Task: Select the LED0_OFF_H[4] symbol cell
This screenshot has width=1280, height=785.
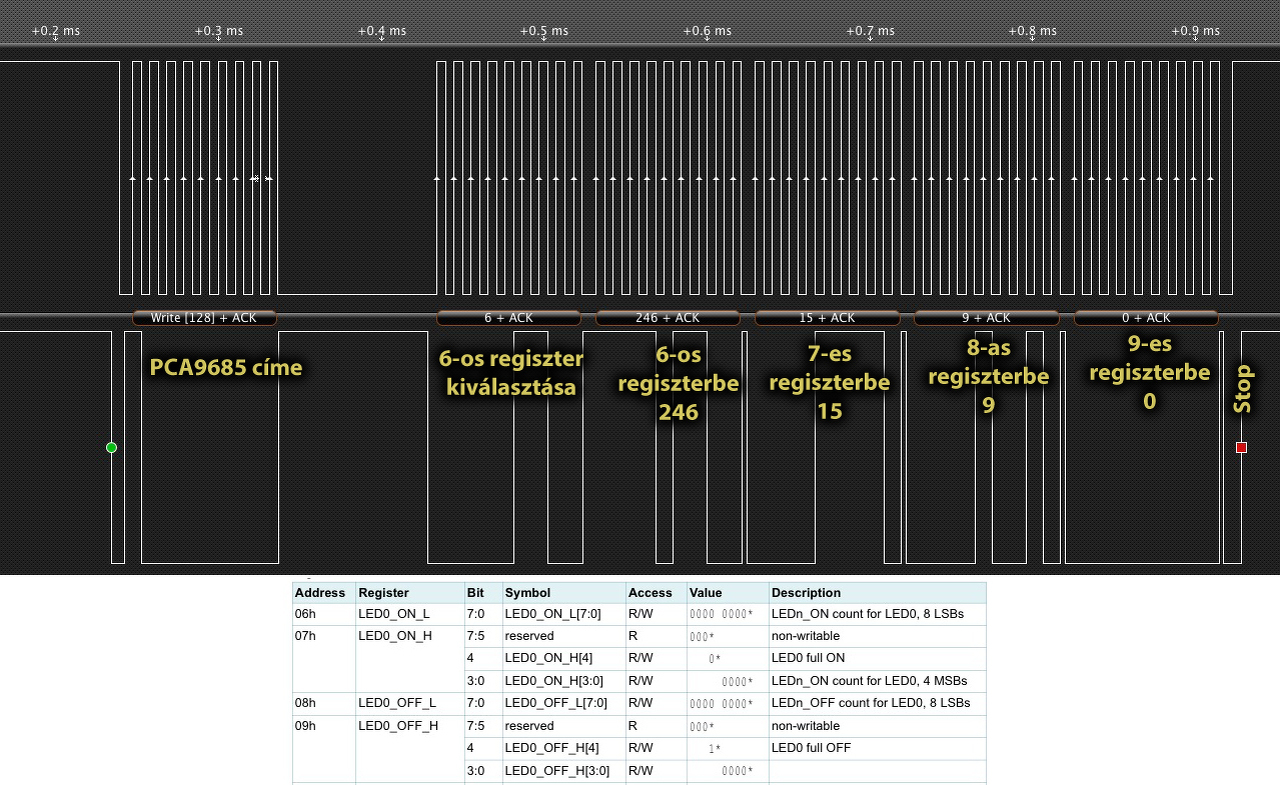Action: [564, 748]
